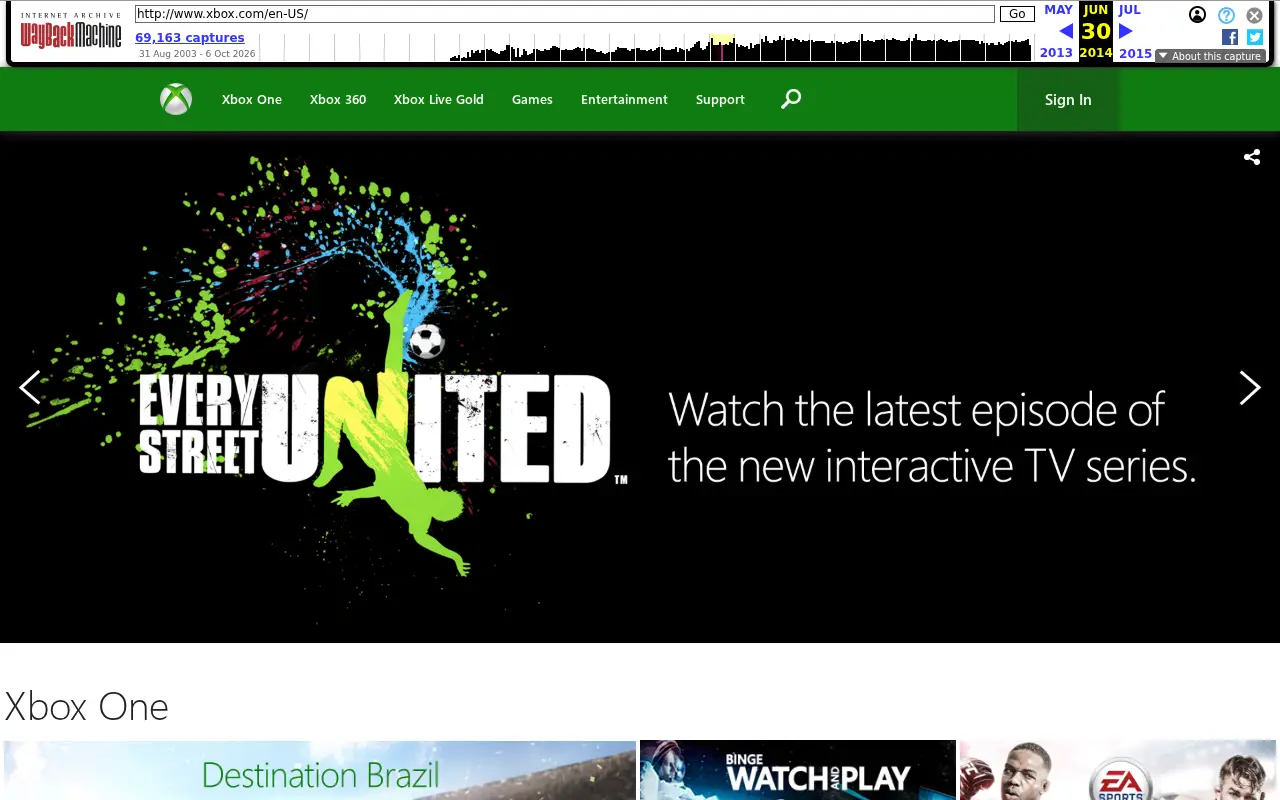Open the Xbox One menu
The height and width of the screenshot is (800, 1280).
coord(252,99)
